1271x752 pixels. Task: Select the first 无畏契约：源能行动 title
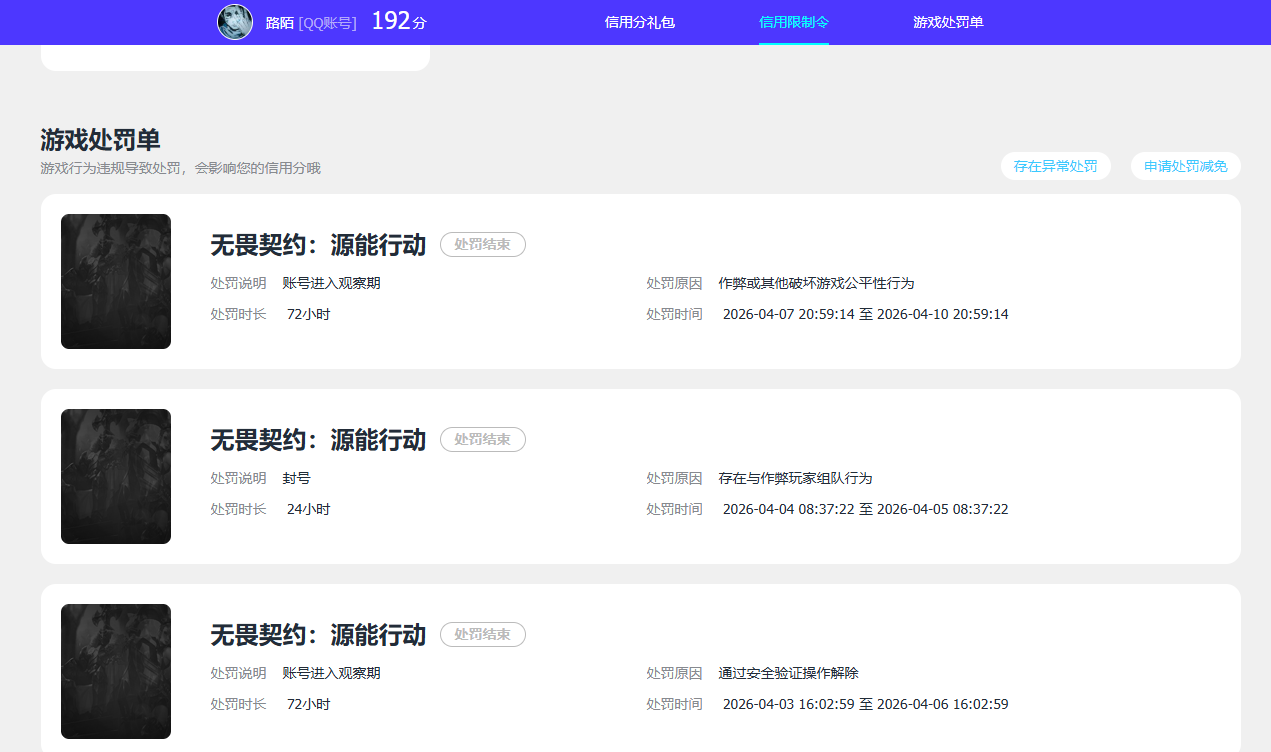tap(318, 245)
